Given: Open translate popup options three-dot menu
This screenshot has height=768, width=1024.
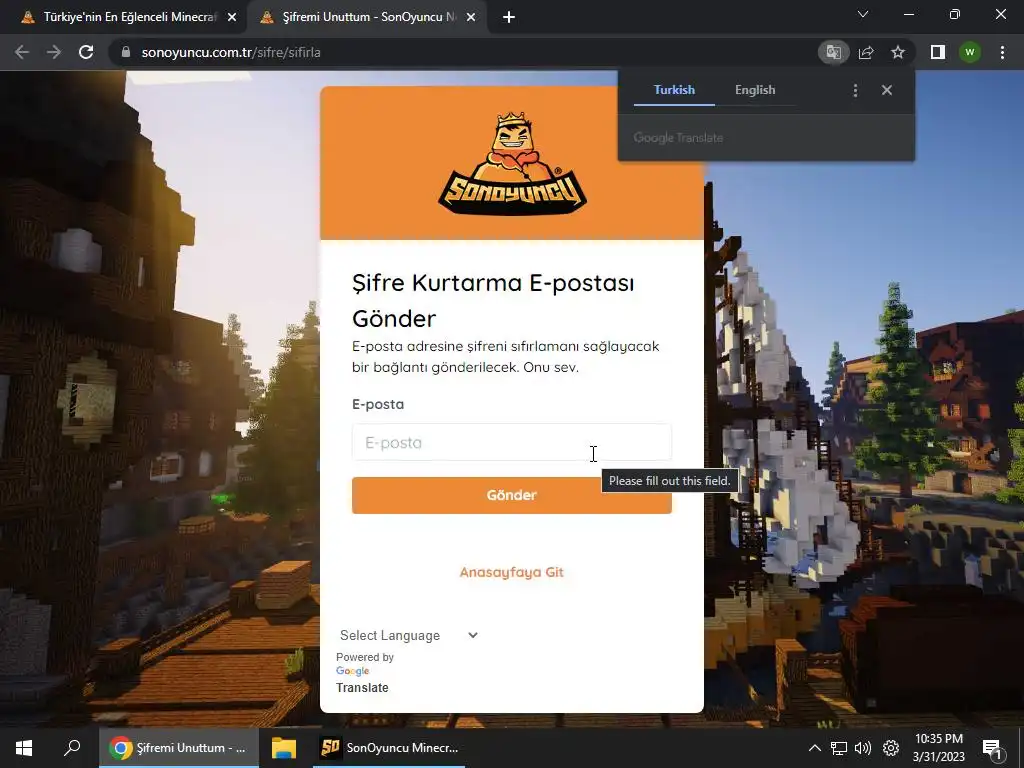Looking at the screenshot, I should point(856,90).
